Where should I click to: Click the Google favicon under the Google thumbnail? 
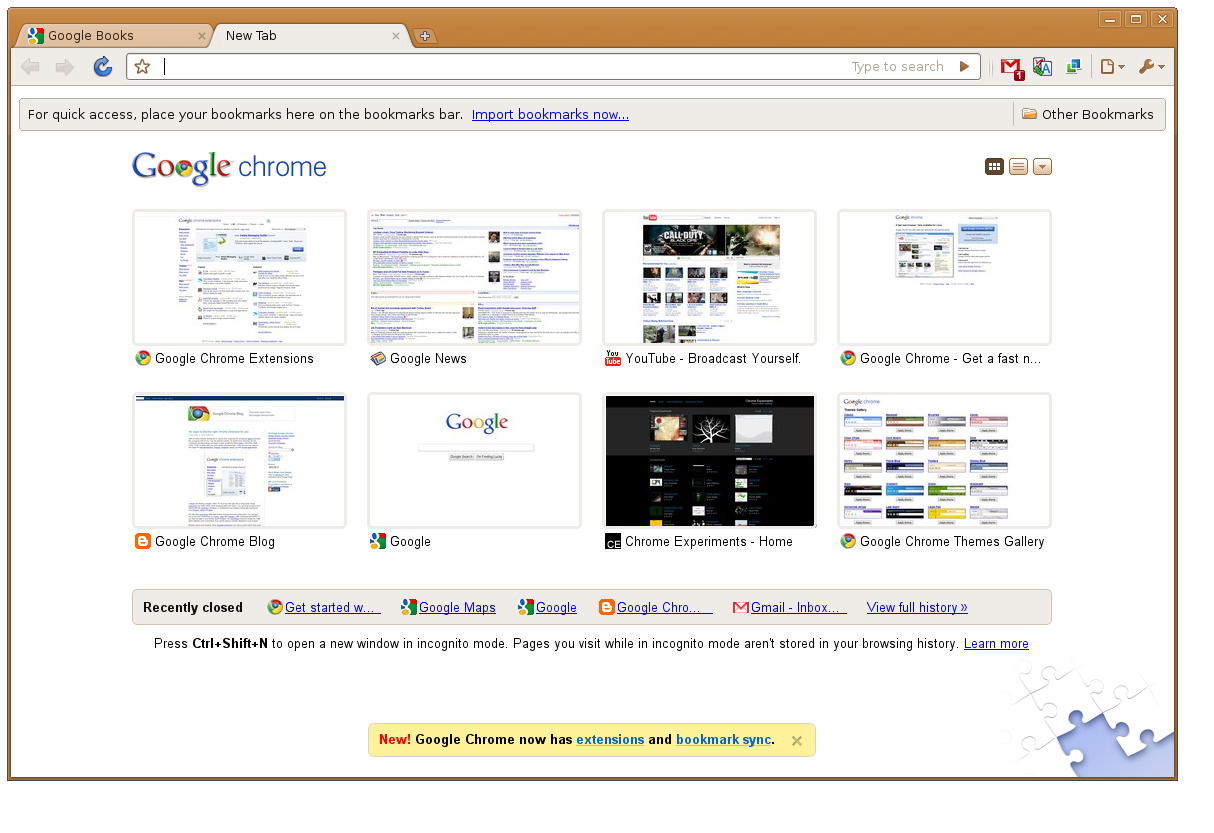pos(378,541)
